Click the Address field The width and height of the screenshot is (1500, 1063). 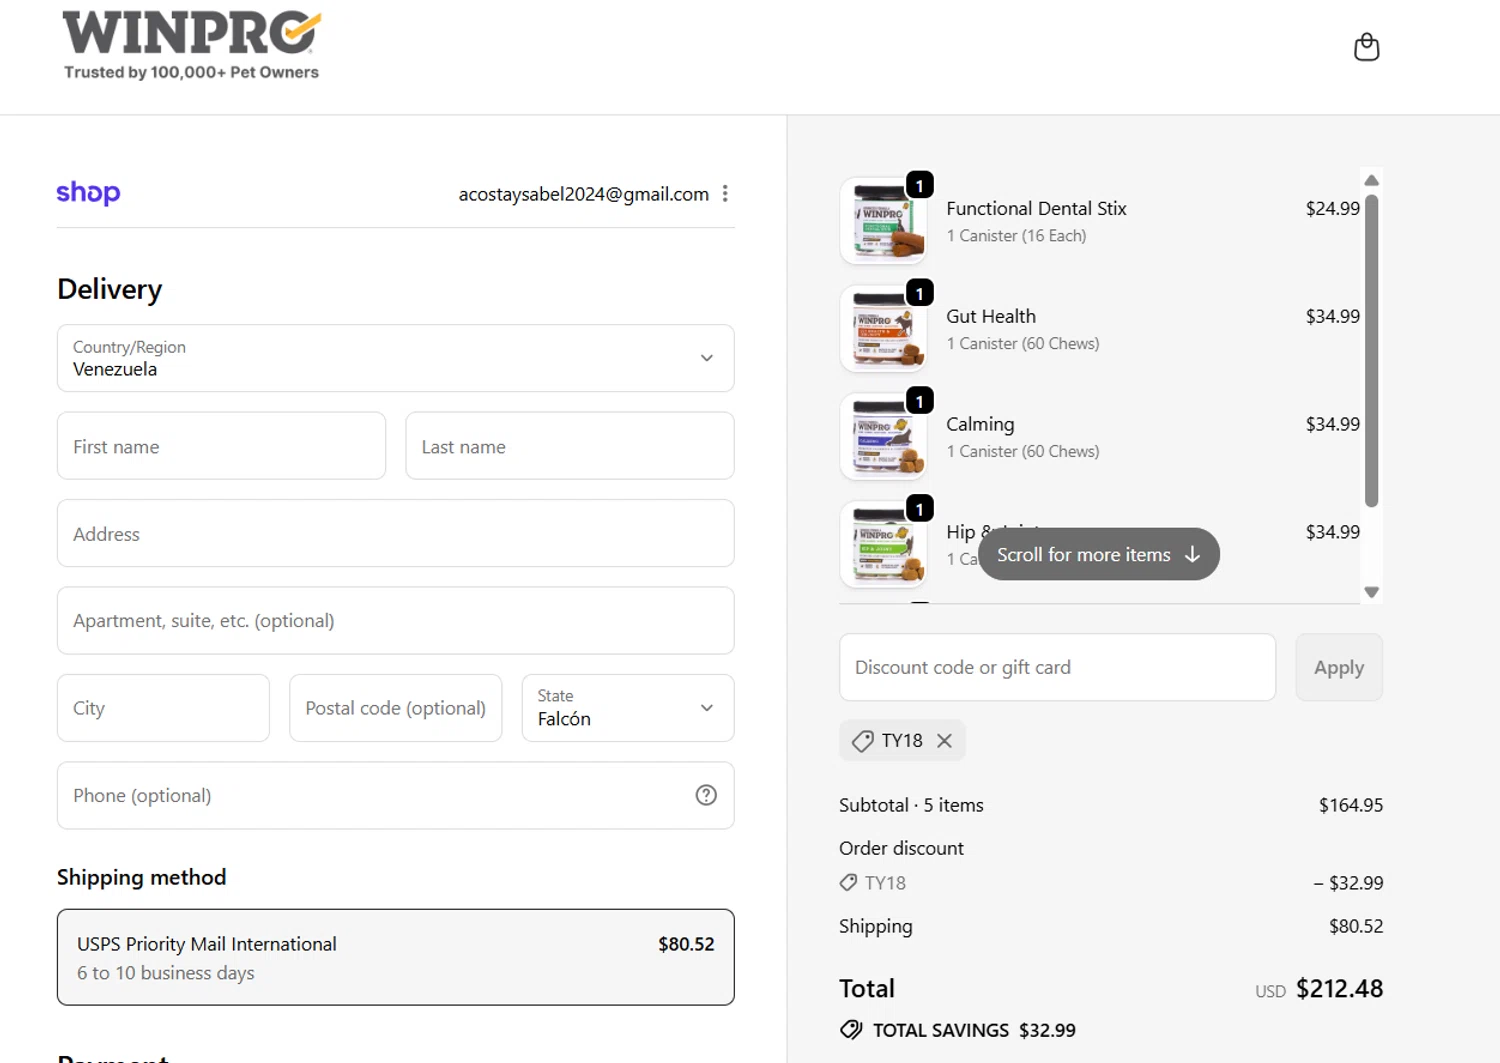(x=395, y=533)
